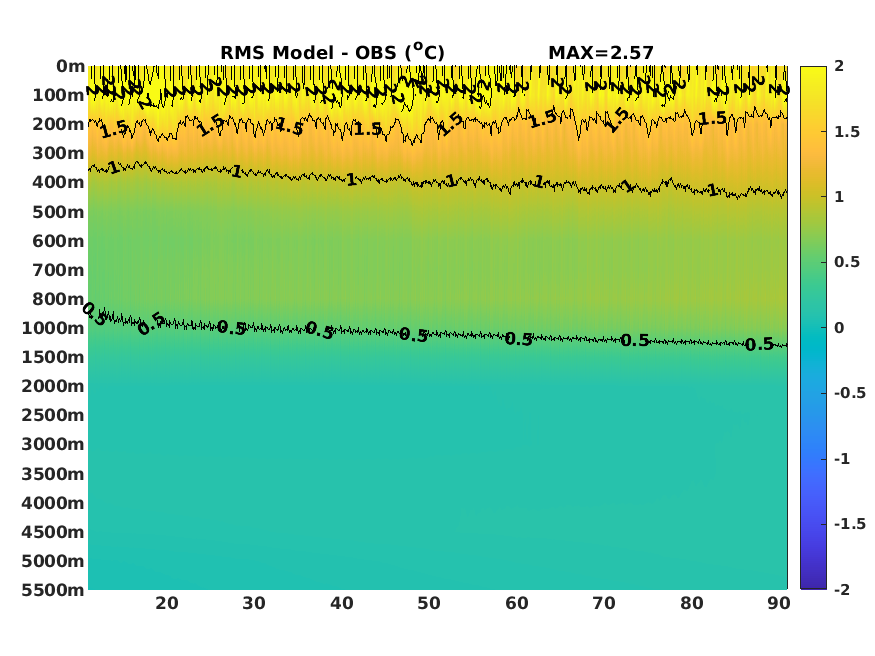Select the colorbar tick label "-2"
The image size is (875, 656).
[x=842, y=590]
